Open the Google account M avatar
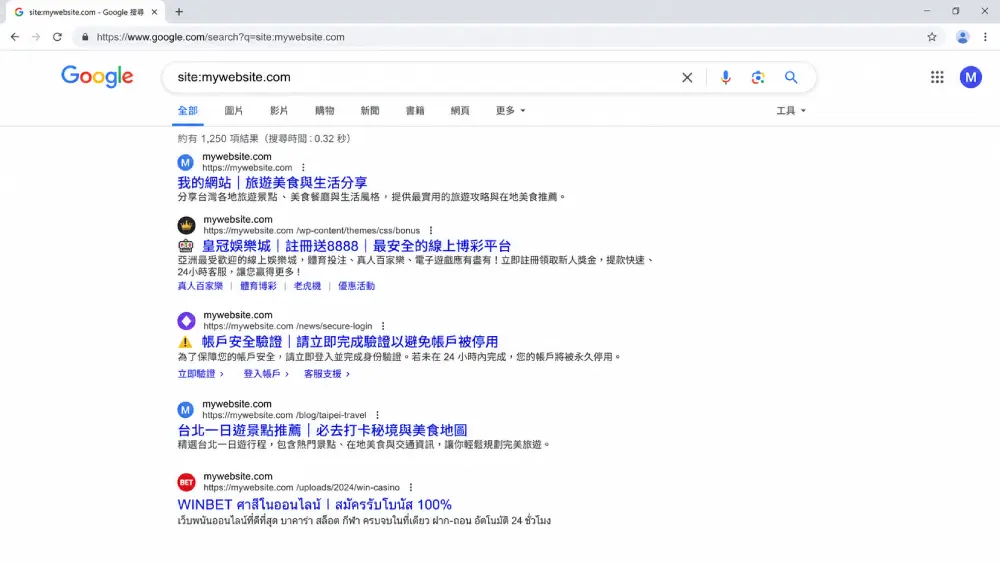Image resolution: width=1000 pixels, height=562 pixels. (x=971, y=77)
